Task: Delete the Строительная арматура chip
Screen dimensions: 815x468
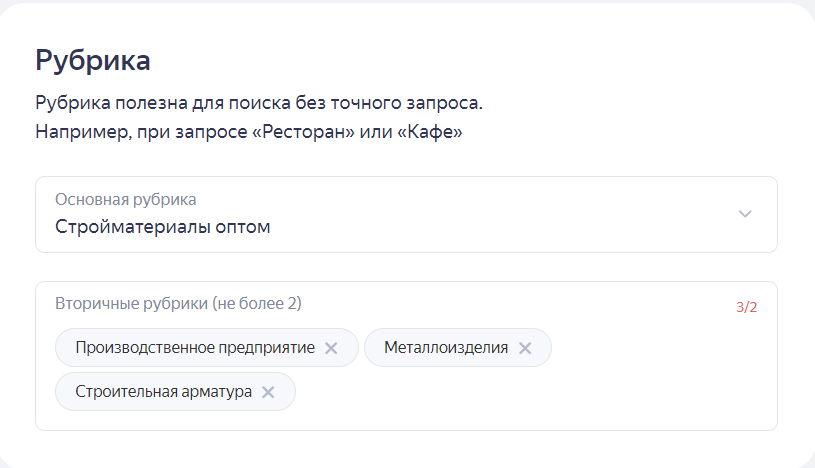Action: coord(268,392)
